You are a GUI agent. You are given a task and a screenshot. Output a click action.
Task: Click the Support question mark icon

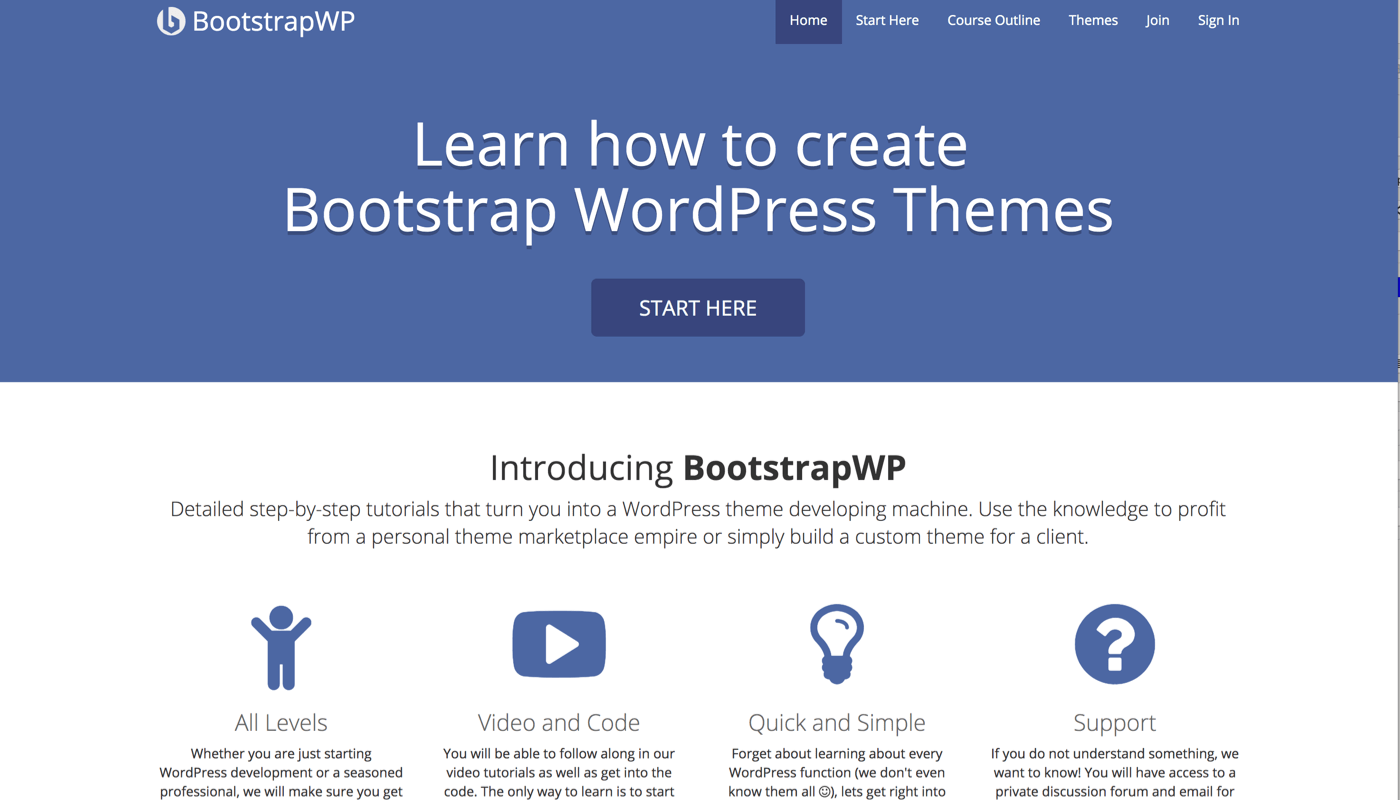1115,644
